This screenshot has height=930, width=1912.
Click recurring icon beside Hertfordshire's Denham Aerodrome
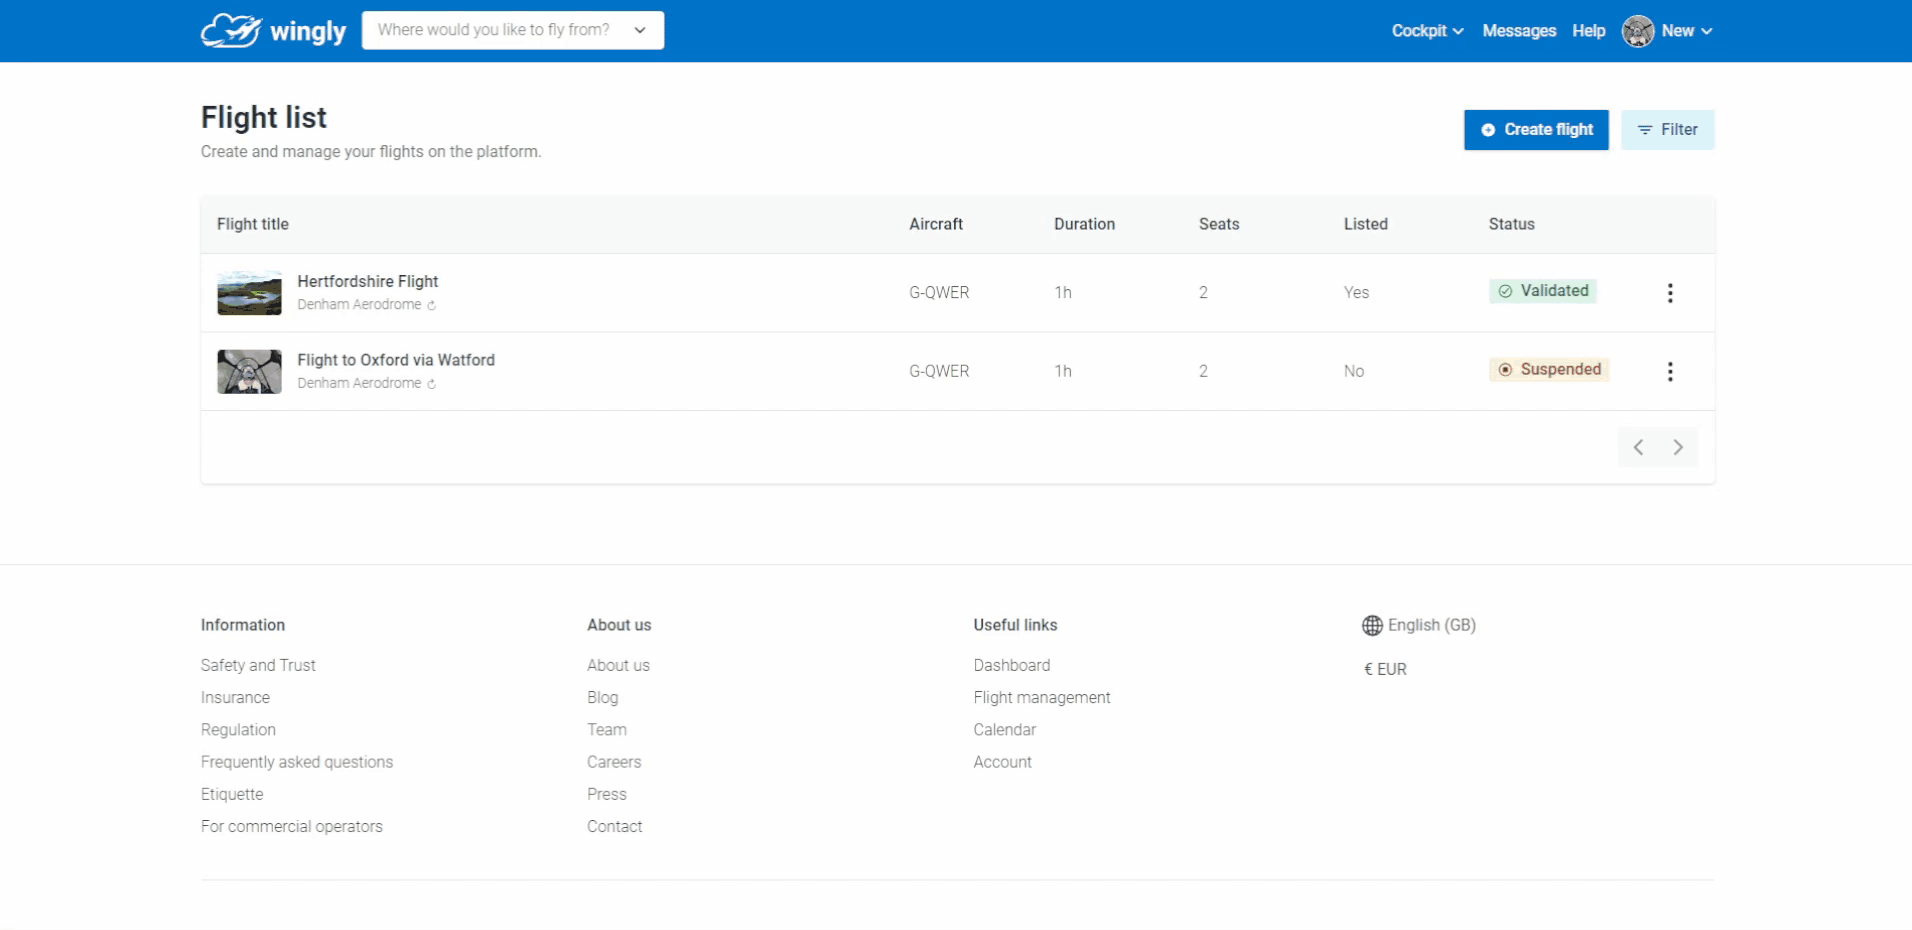pyautogui.click(x=432, y=306)
